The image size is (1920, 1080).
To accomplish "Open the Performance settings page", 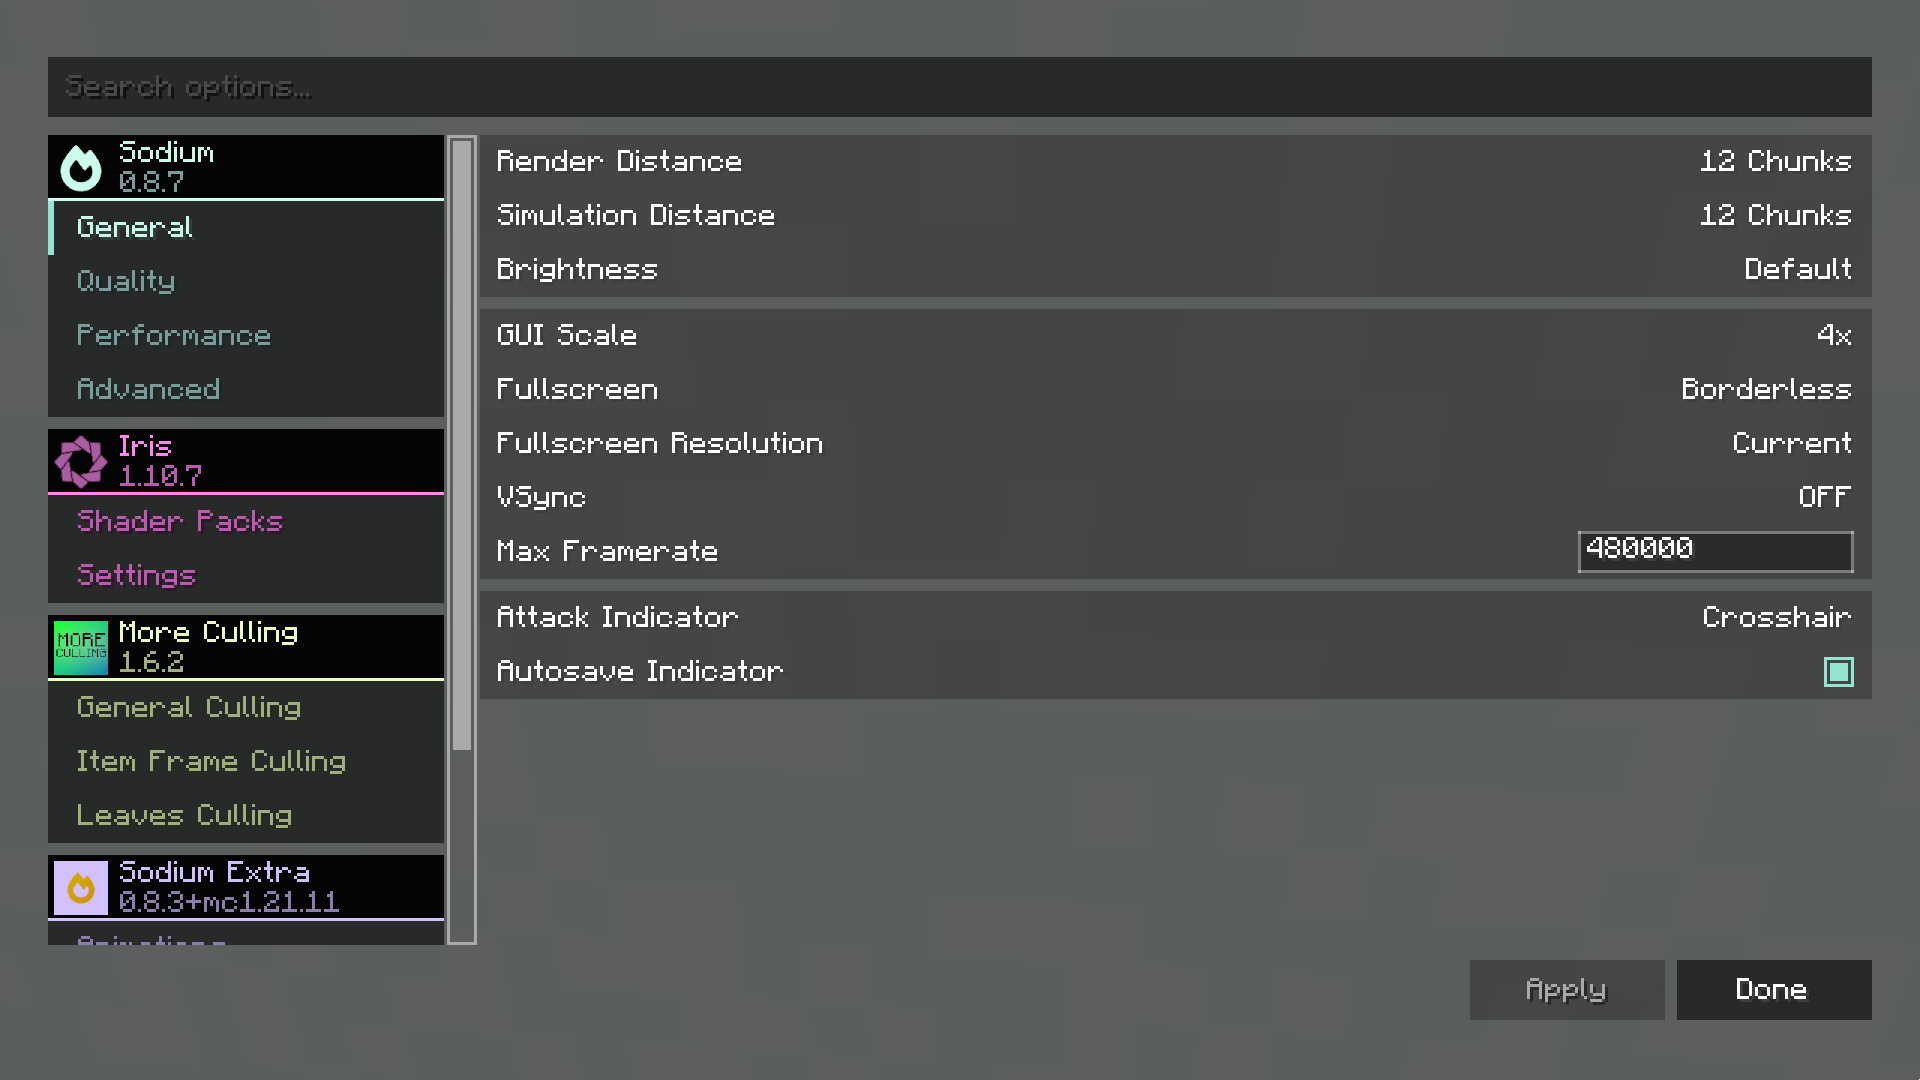I will coord(246,335).
